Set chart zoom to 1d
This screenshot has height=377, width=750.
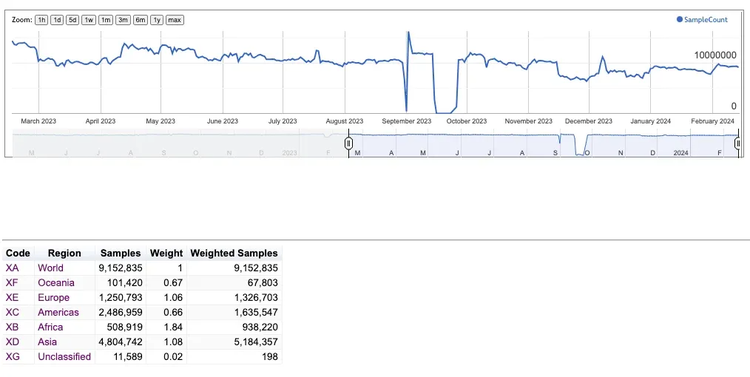(x=57, y=20)
